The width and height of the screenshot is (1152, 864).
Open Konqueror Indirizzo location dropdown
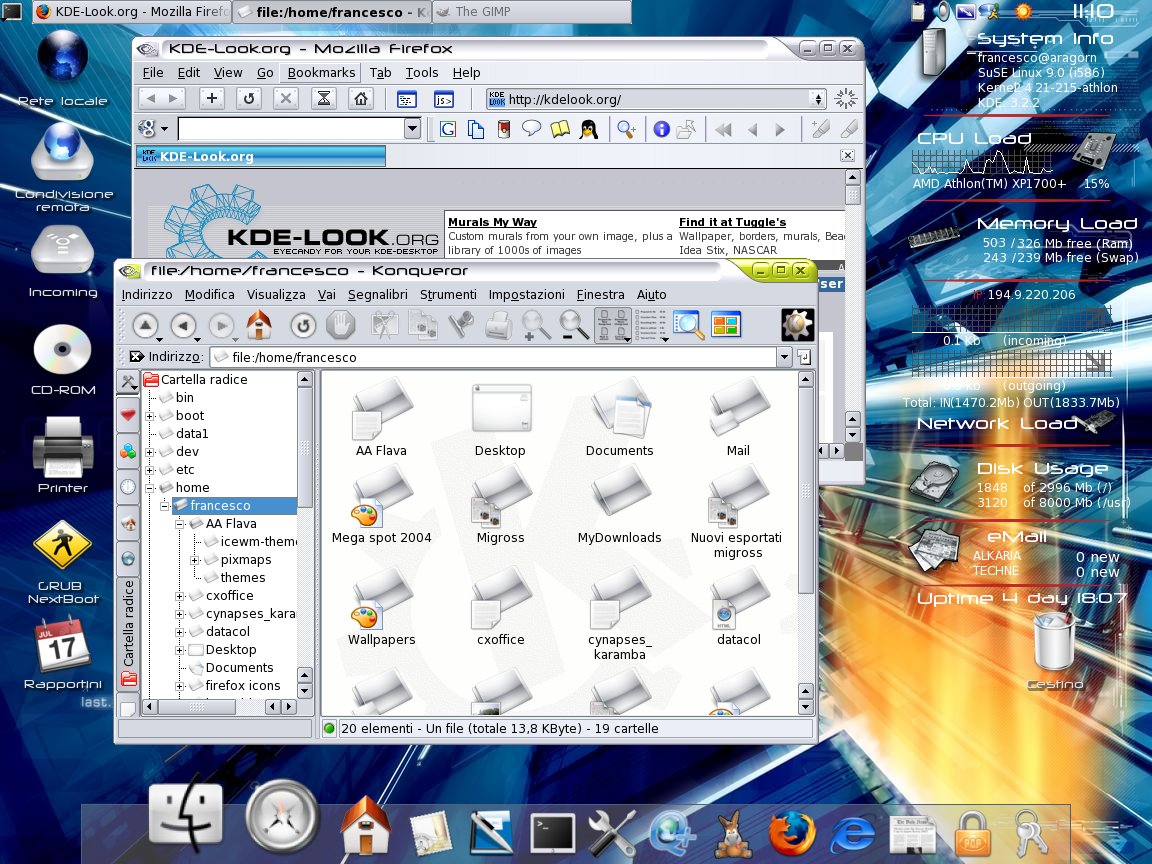(x=784, y=357)
